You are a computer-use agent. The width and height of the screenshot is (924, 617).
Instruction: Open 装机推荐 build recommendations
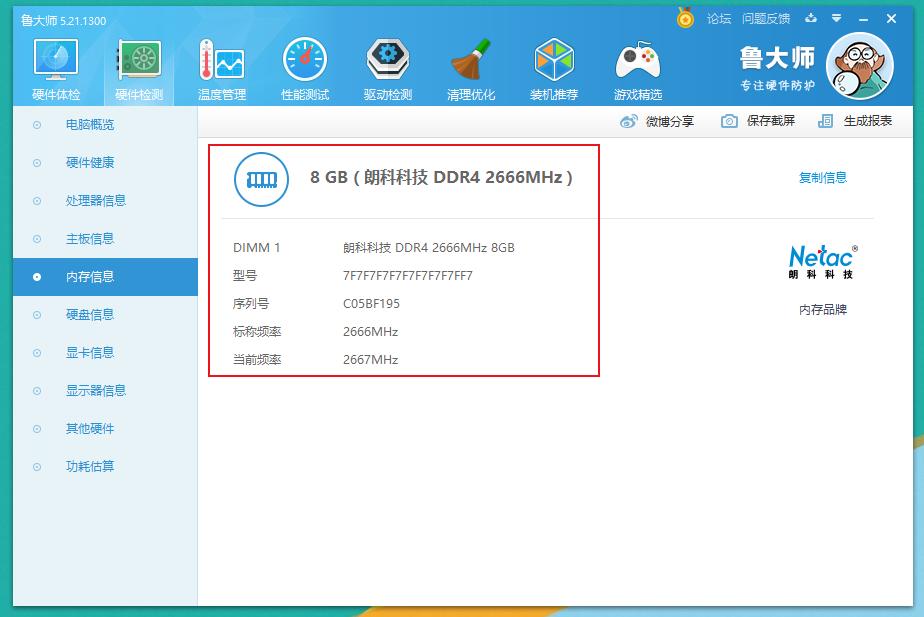(554, 65)
